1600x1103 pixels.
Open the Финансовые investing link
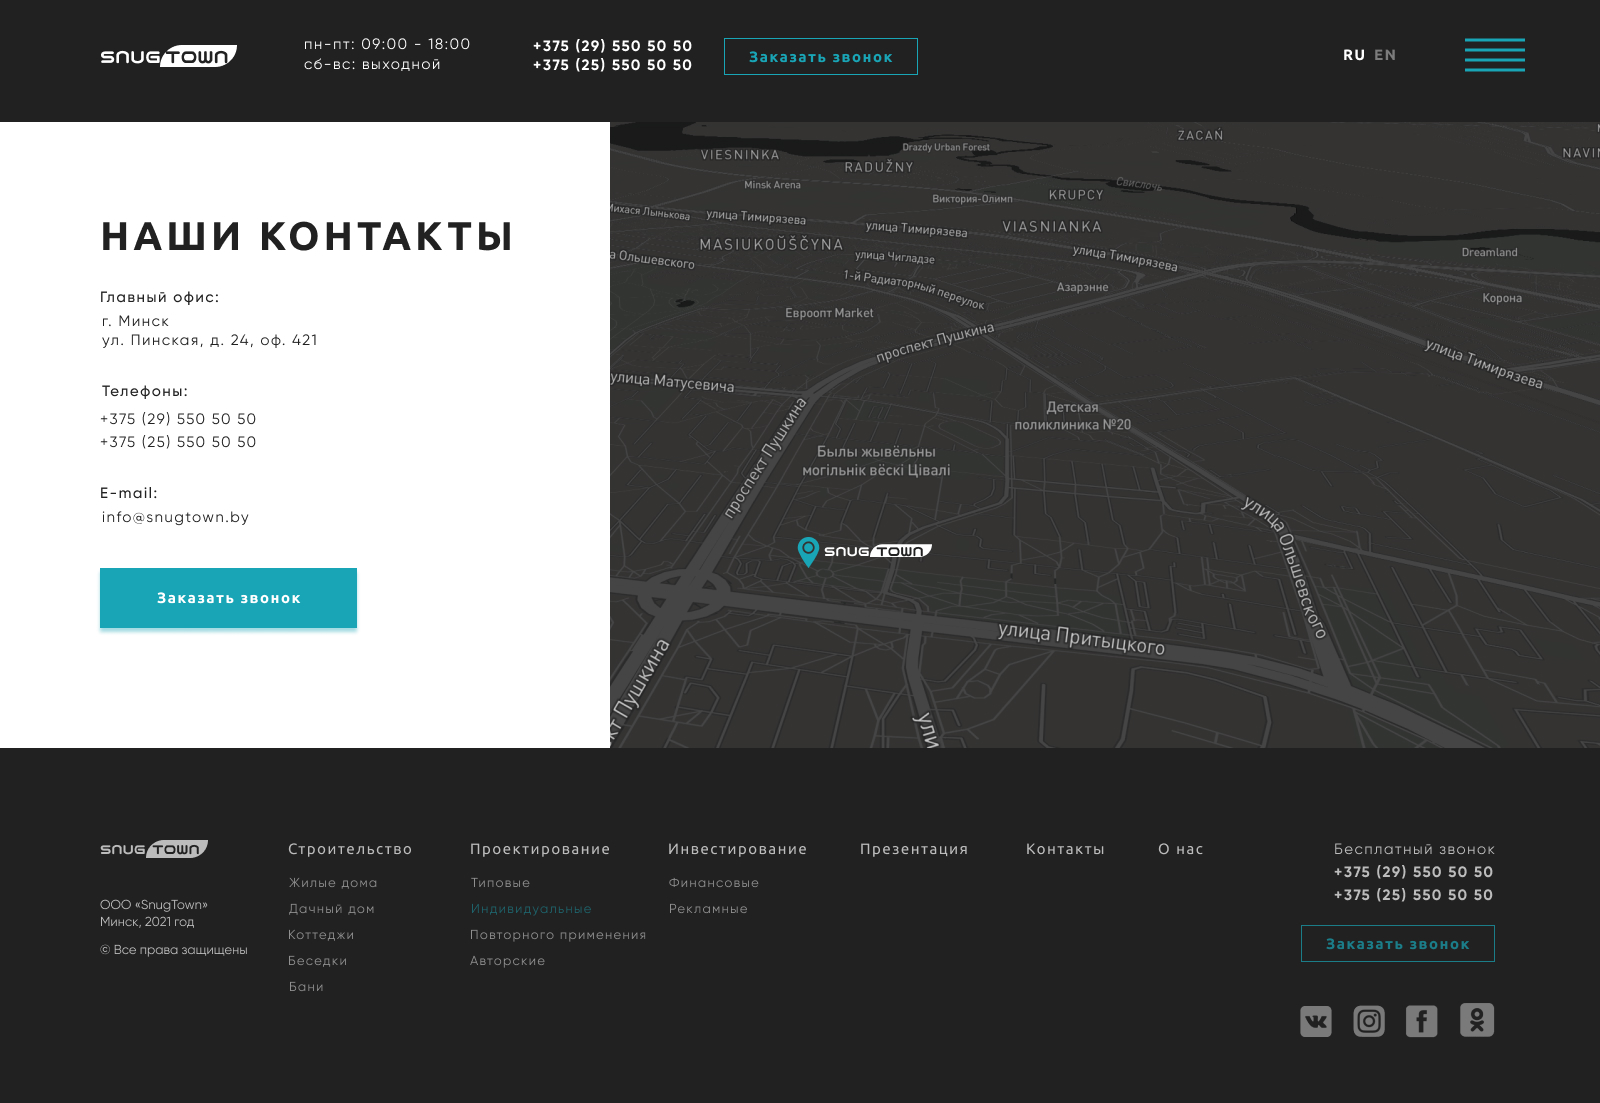[715, 882]
